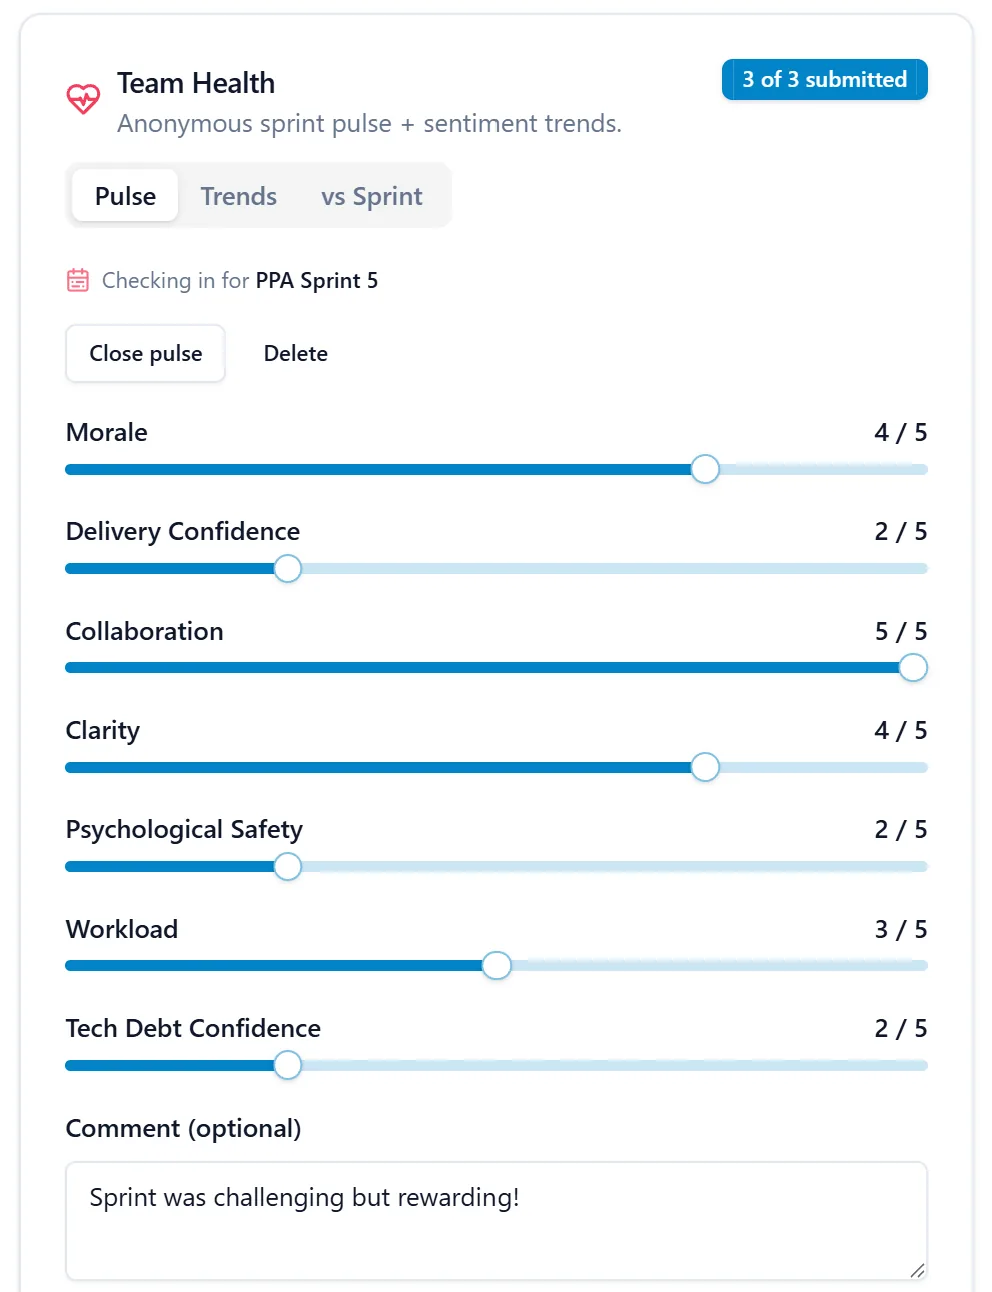Screen dimensions: 992x1292
Task: Click the Clarity '4 / 5' value
Action: [901, 730]
